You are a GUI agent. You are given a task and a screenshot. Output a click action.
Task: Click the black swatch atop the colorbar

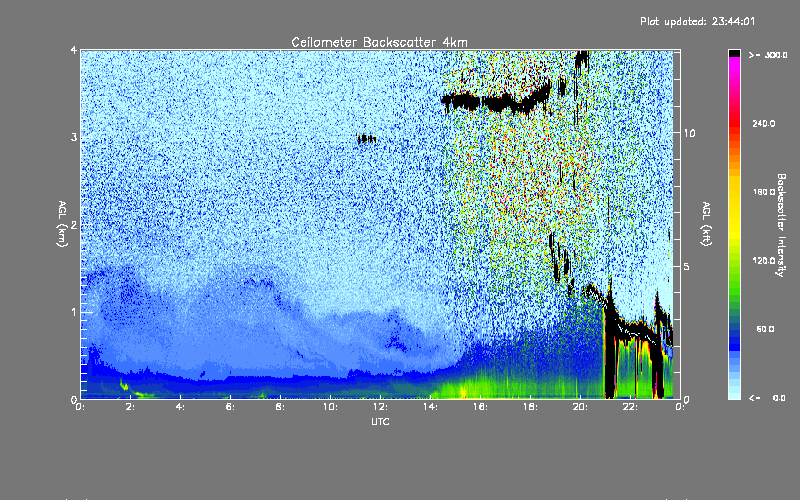coord(734,54)
